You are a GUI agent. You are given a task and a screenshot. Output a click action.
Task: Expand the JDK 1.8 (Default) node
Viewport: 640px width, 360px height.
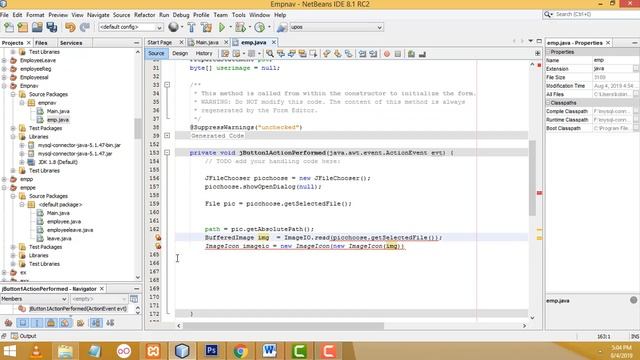[22, 162]
